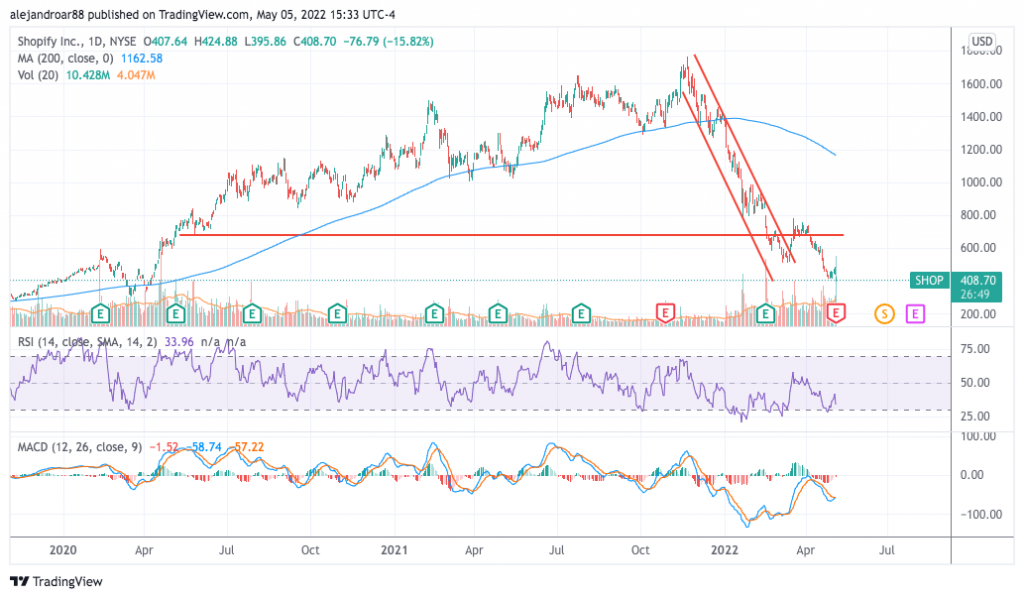This screenshot has width=1024, height=599.
Task: Click the MACD −100.00 axis label
Action: click(981, 515)
